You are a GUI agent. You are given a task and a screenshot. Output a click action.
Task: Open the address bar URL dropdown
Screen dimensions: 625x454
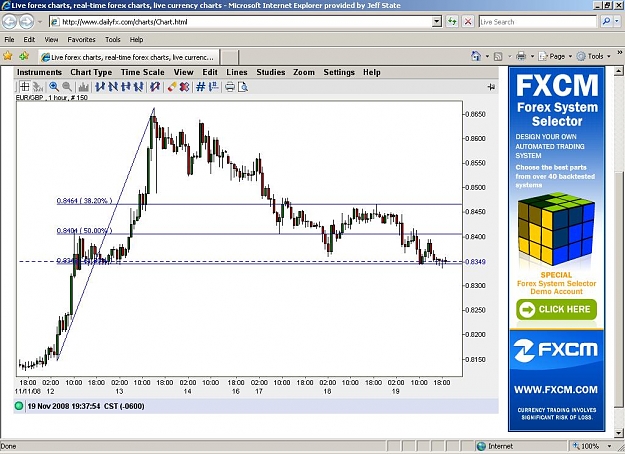tap(437, 22)
